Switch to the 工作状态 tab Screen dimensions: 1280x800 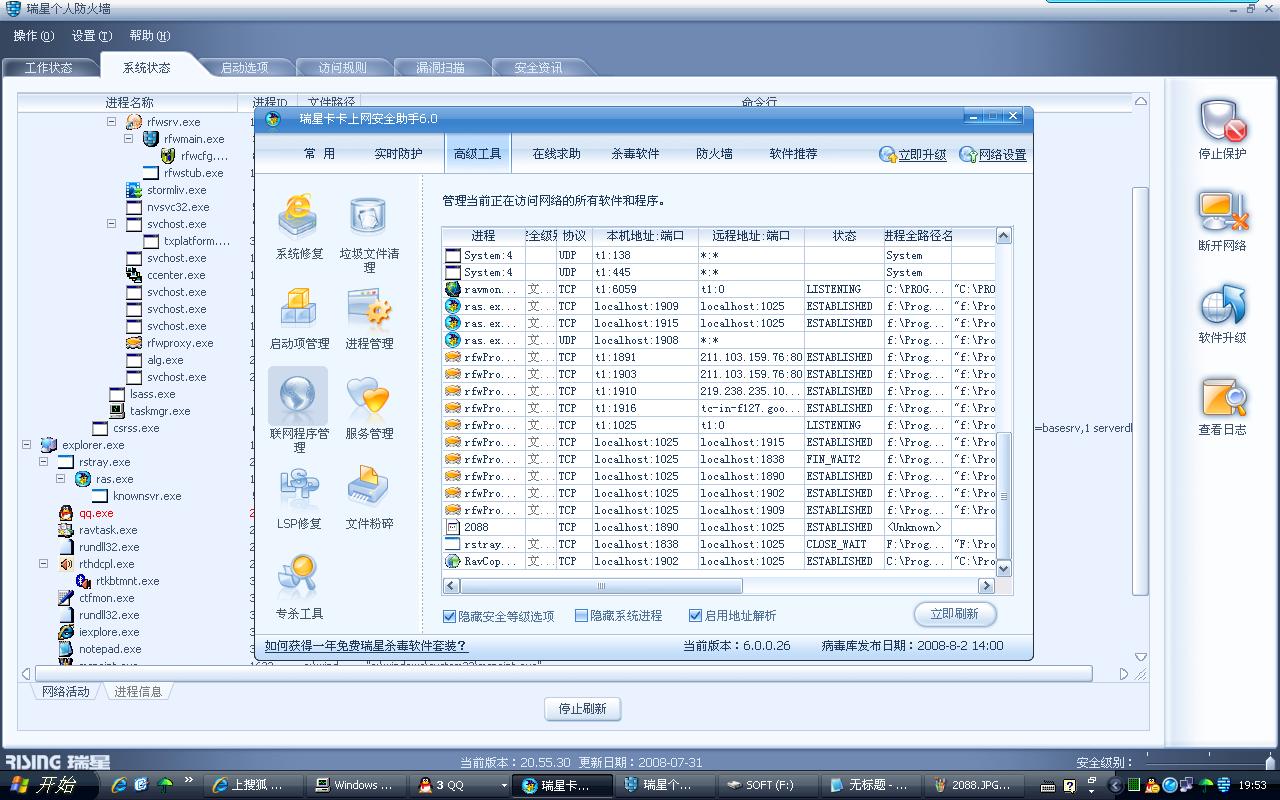(49, 68)
